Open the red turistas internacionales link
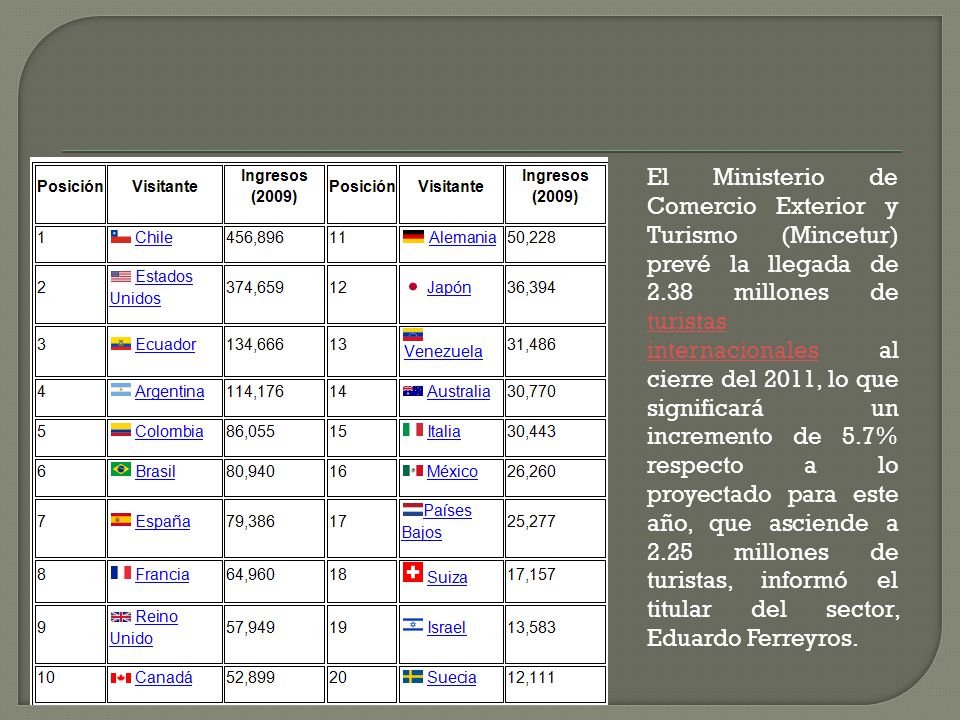The width and height of the screenshot is (960, 720). click(x=733, y=336)
